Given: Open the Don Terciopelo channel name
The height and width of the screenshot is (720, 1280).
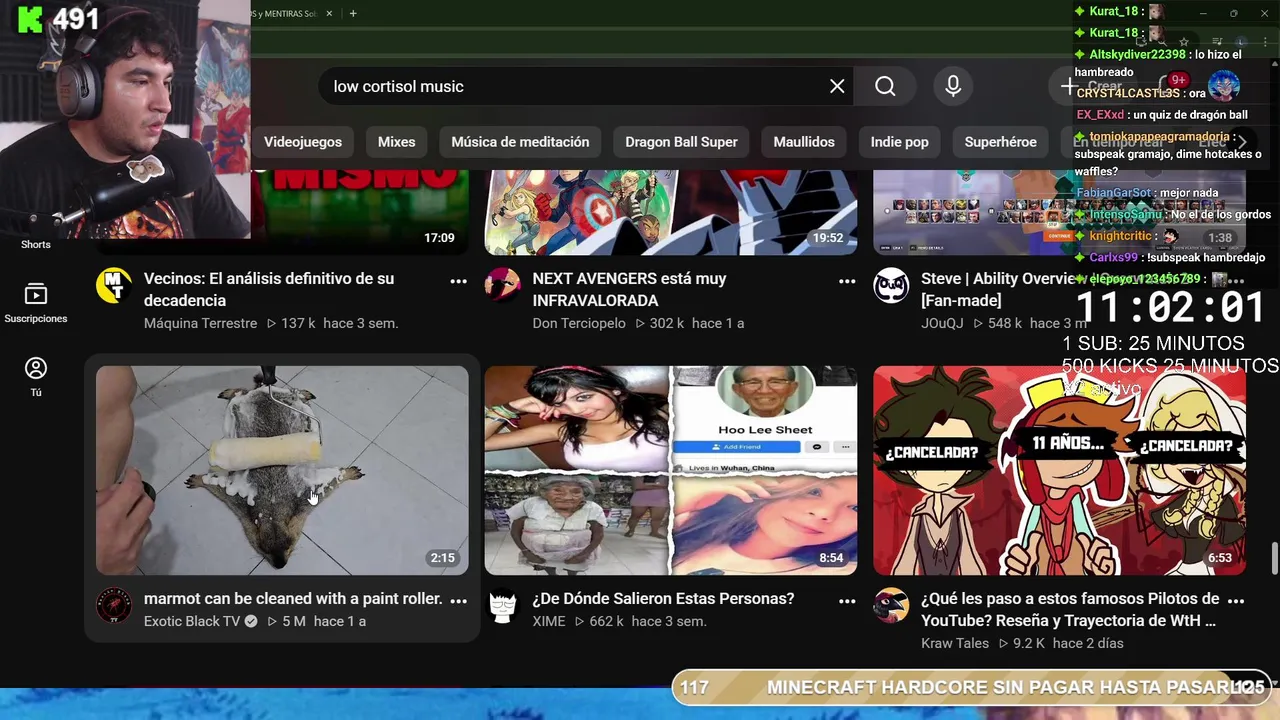Looking at the screenshot, I should tap(579, 323).
